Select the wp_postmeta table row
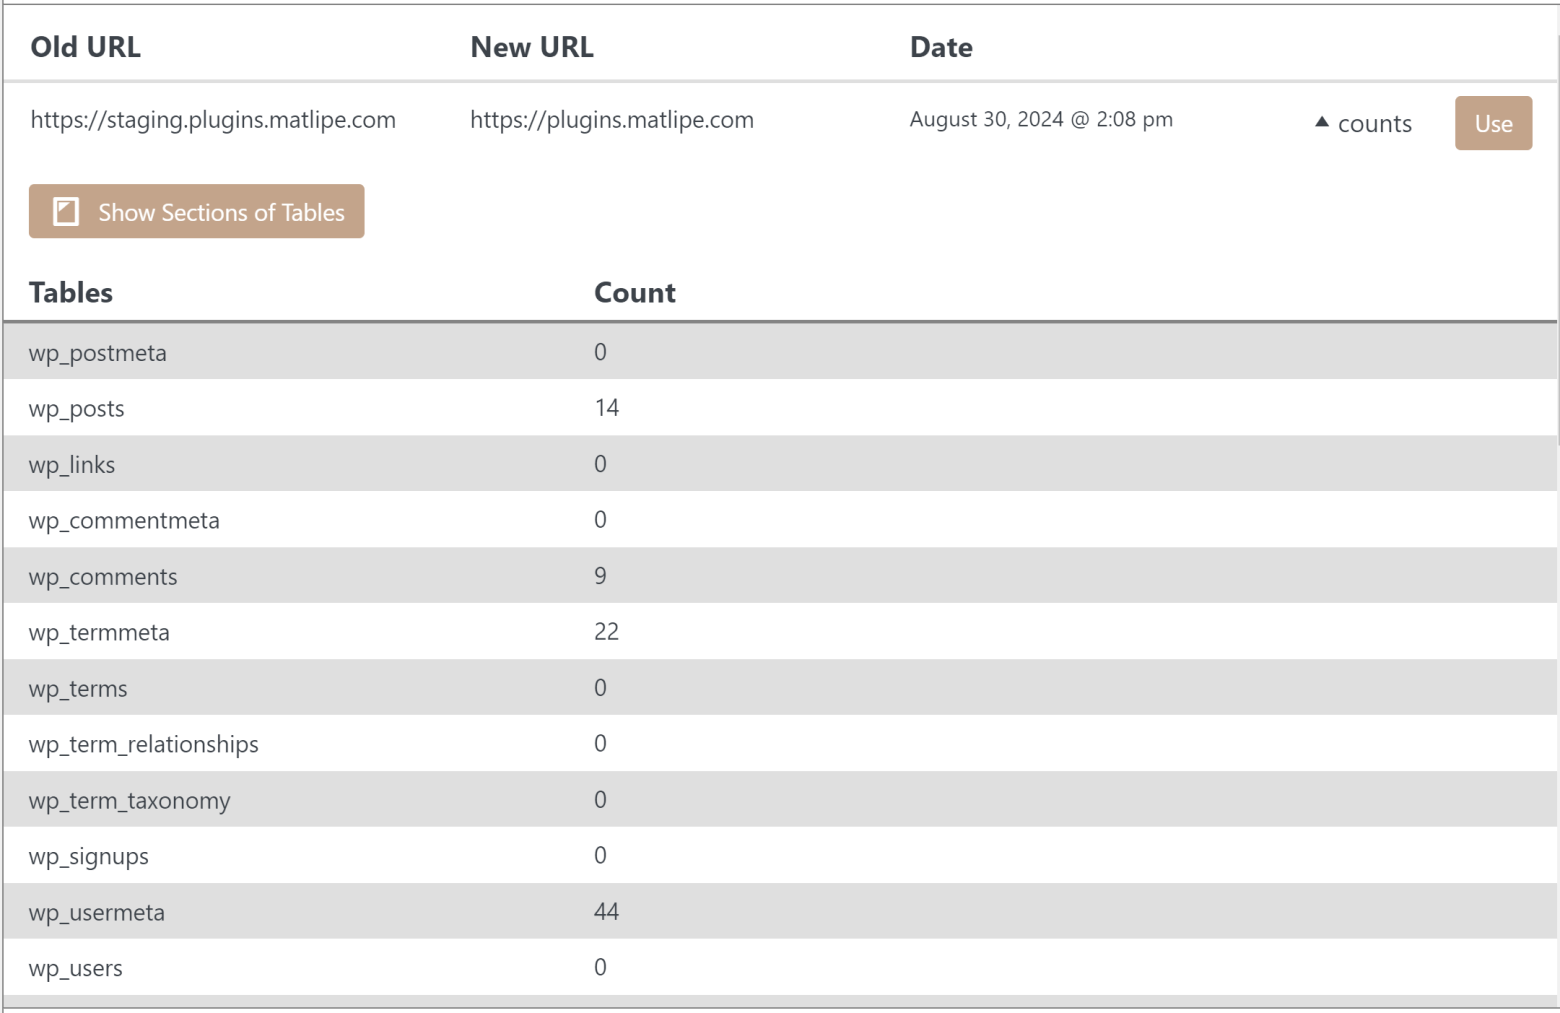Screen dimensions: 1560x1013 [98, 353]
